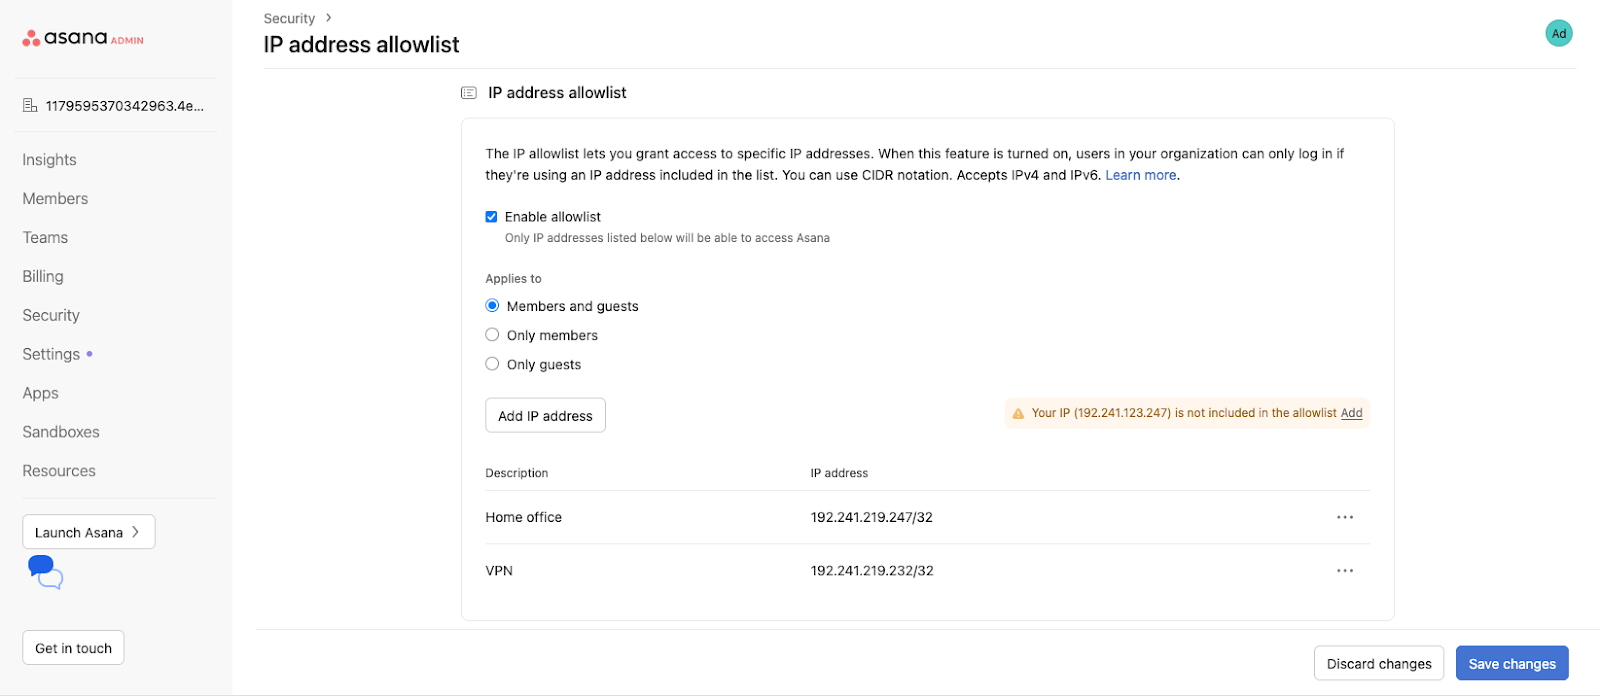Click the breadcrumb chevron after Security
The width and height of the screenshot is (1600, 696).
[327, 17]
